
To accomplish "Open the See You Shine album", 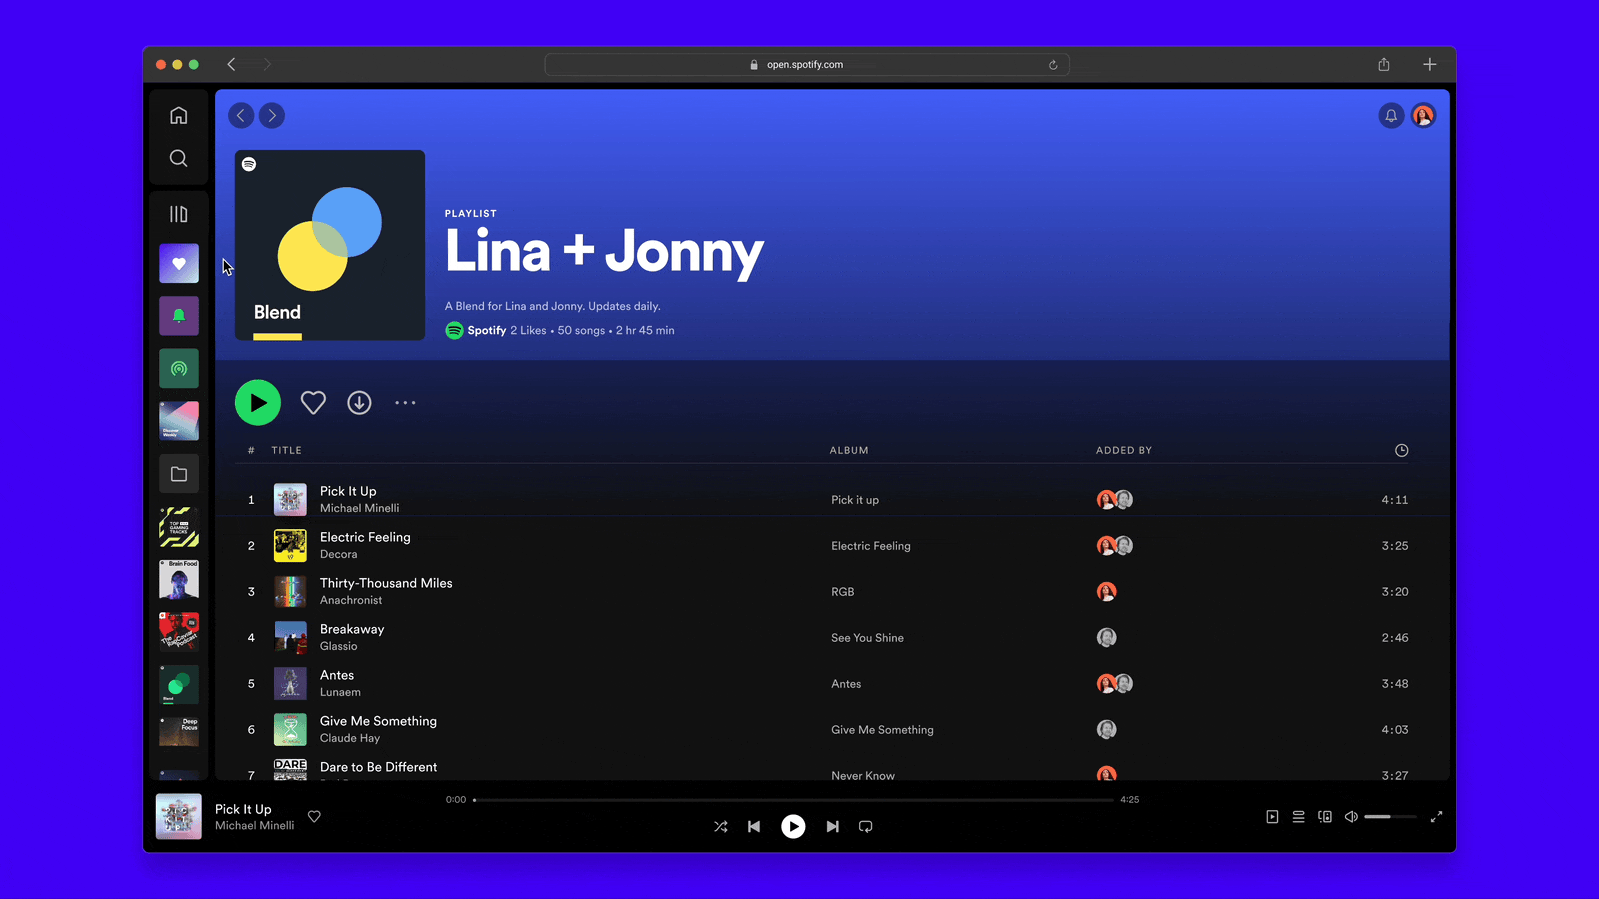I will (867, 638).
